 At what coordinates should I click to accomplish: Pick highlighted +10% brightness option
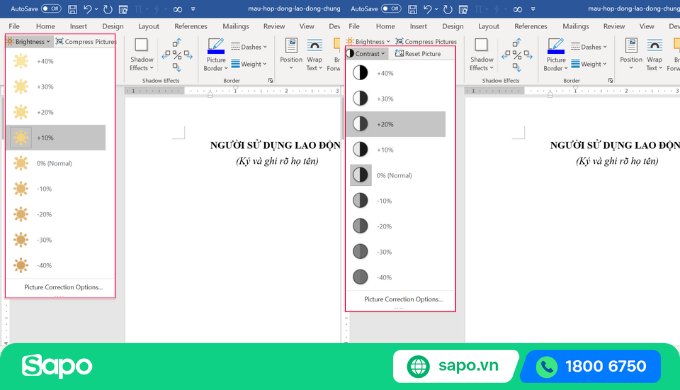pyautogui.click(x=56, y=138)
